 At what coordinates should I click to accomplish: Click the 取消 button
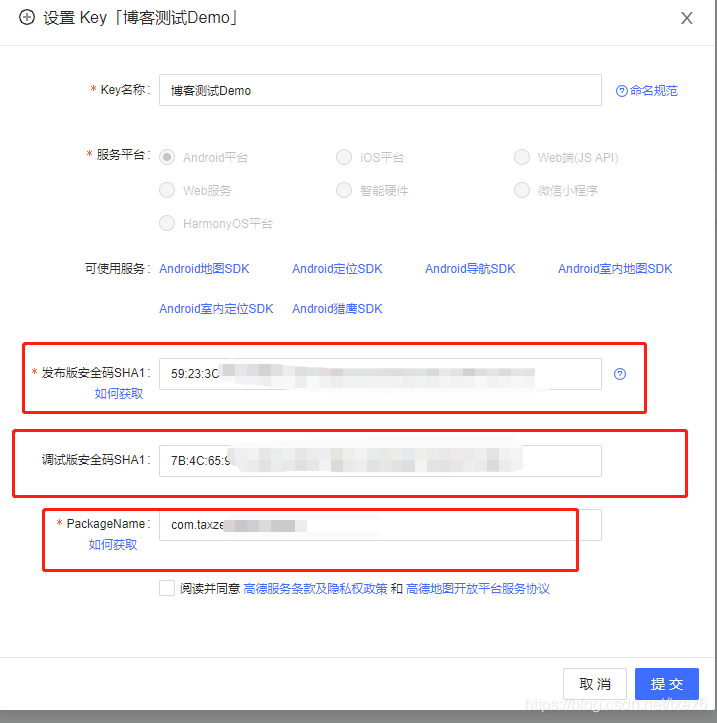click(594, 684)
